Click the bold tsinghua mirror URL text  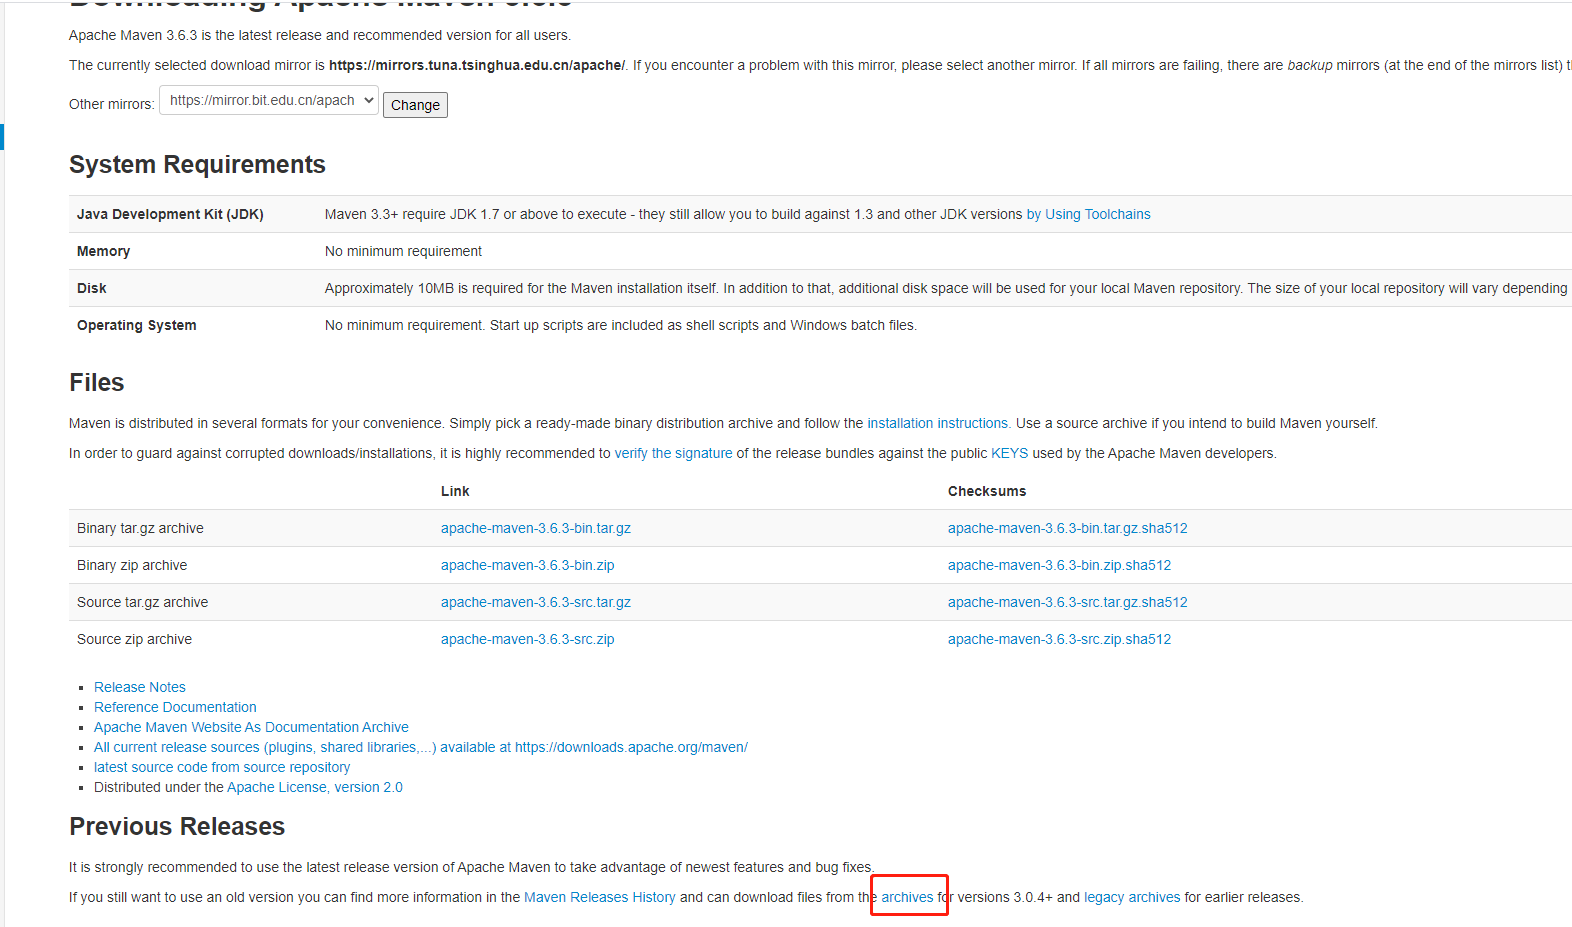click(x=477, y=65)
